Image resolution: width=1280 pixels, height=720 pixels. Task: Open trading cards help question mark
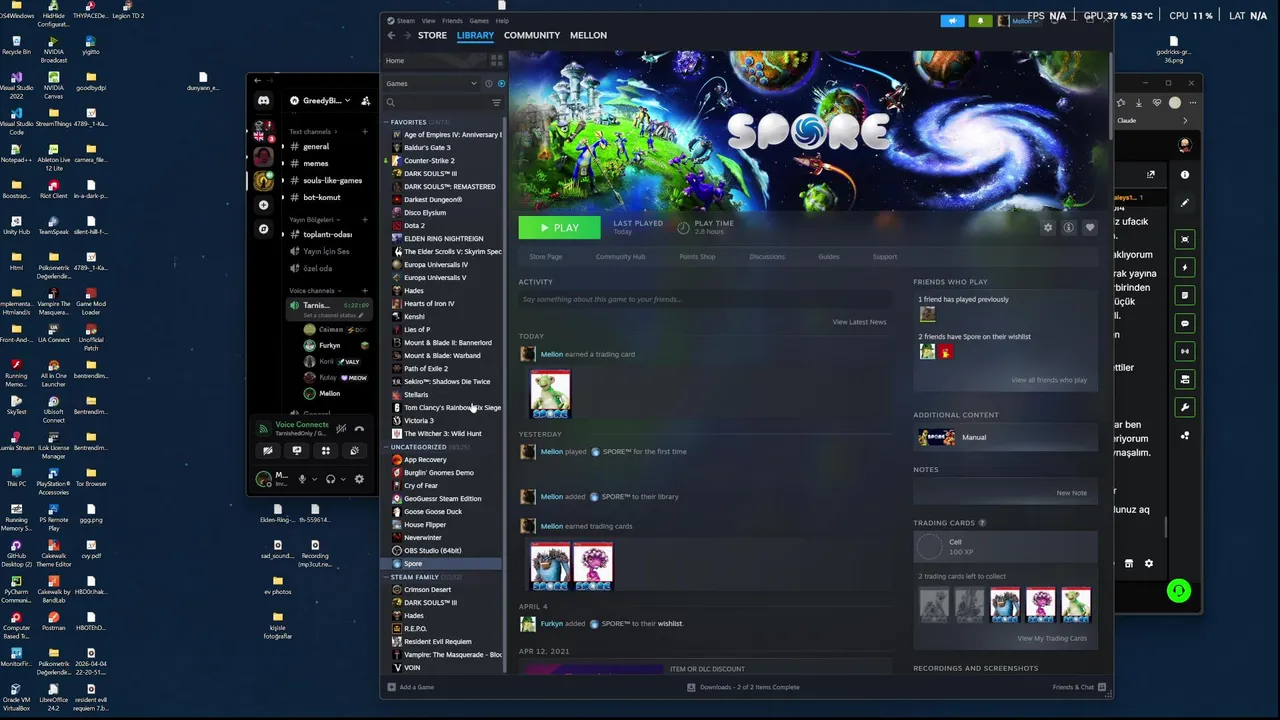[982, 523]
